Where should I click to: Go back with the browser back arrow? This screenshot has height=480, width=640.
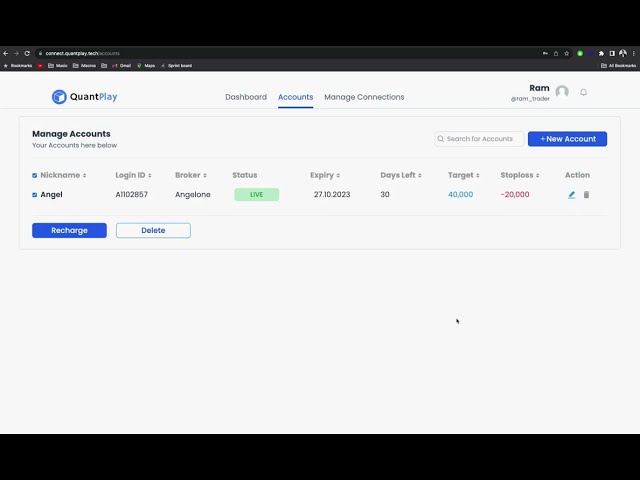6,53
